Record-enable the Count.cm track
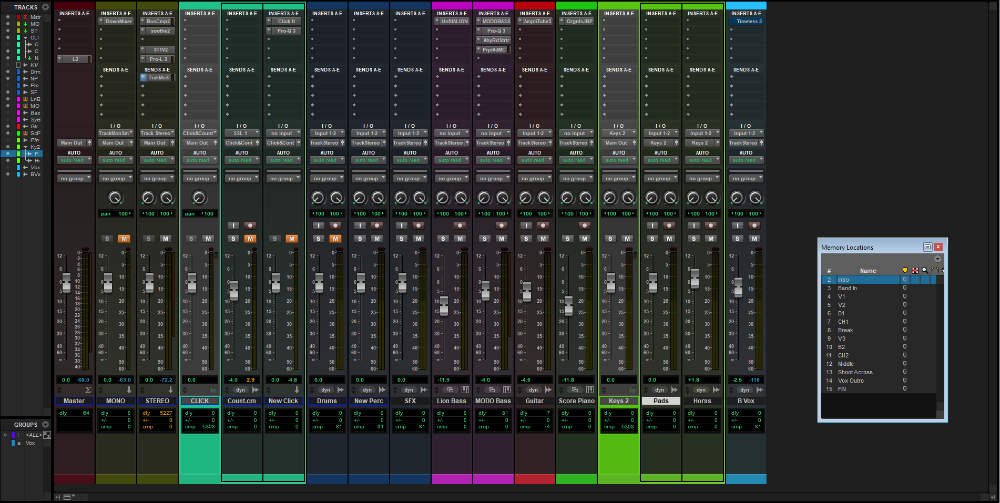The width and height of the screenshot is (1000, 503). [x=250, y=225]
